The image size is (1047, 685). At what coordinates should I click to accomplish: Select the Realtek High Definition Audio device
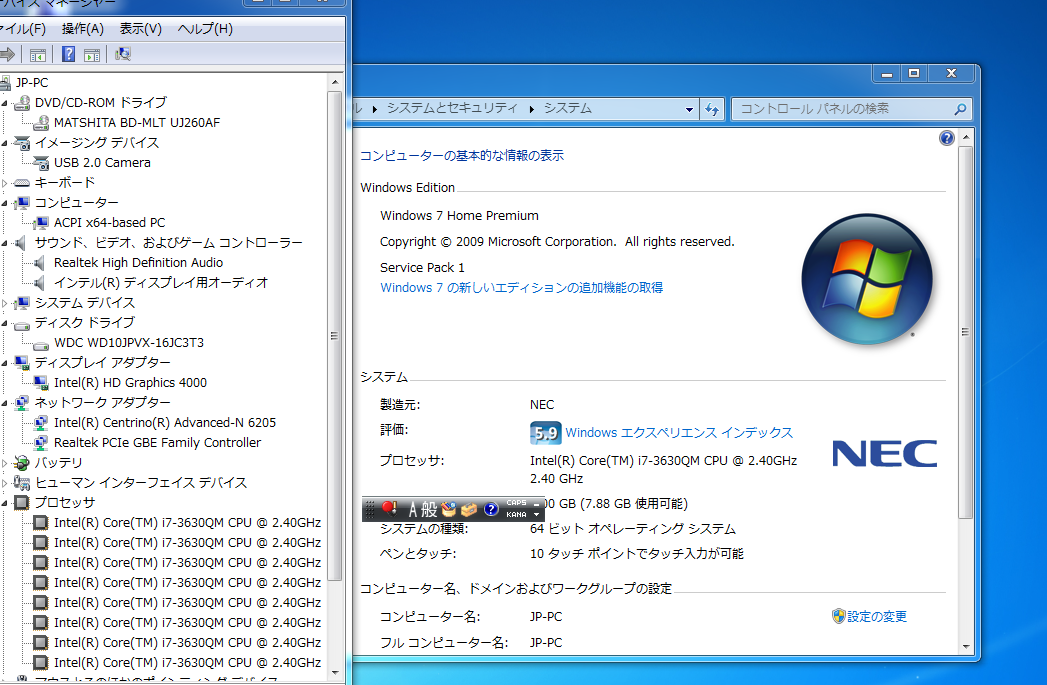click(138, 262)
